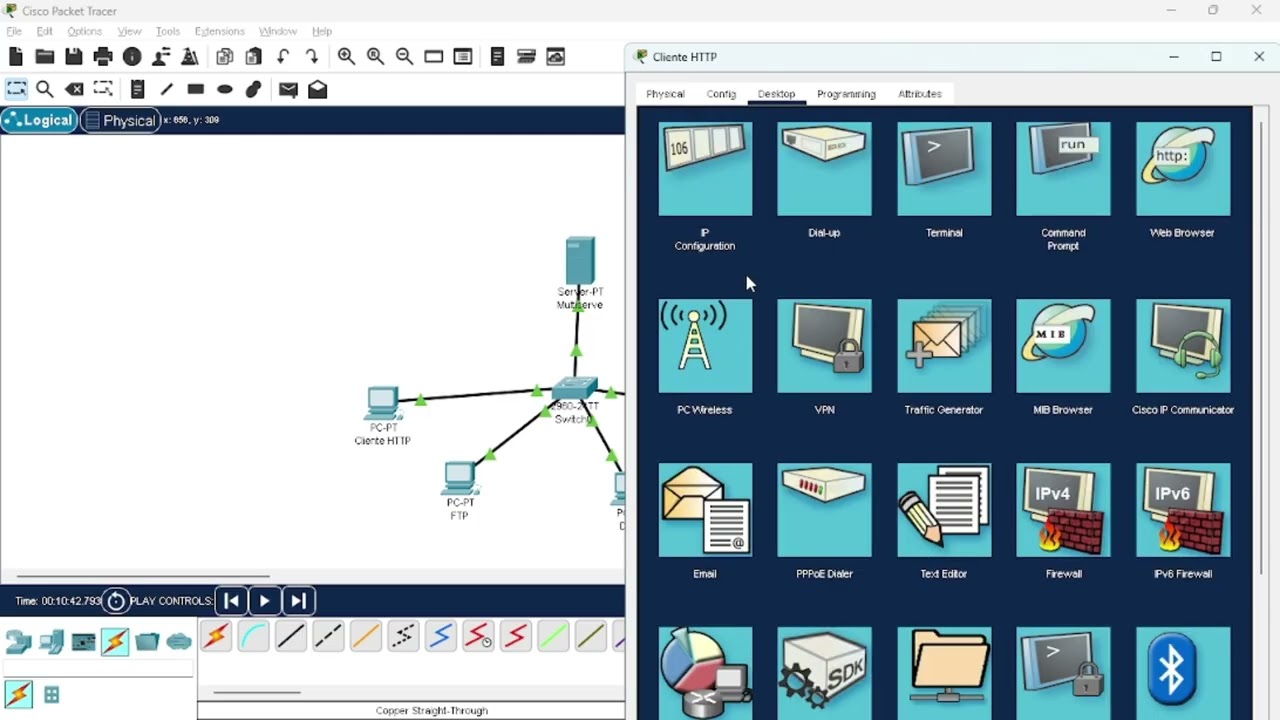Open the VPN app
This screenshot has height=720, width=1280.
[x=824, y=346]
